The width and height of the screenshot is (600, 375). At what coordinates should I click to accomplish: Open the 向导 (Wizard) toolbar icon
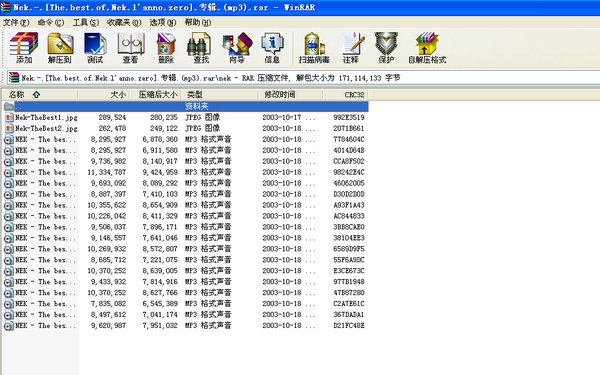[237, 47]
